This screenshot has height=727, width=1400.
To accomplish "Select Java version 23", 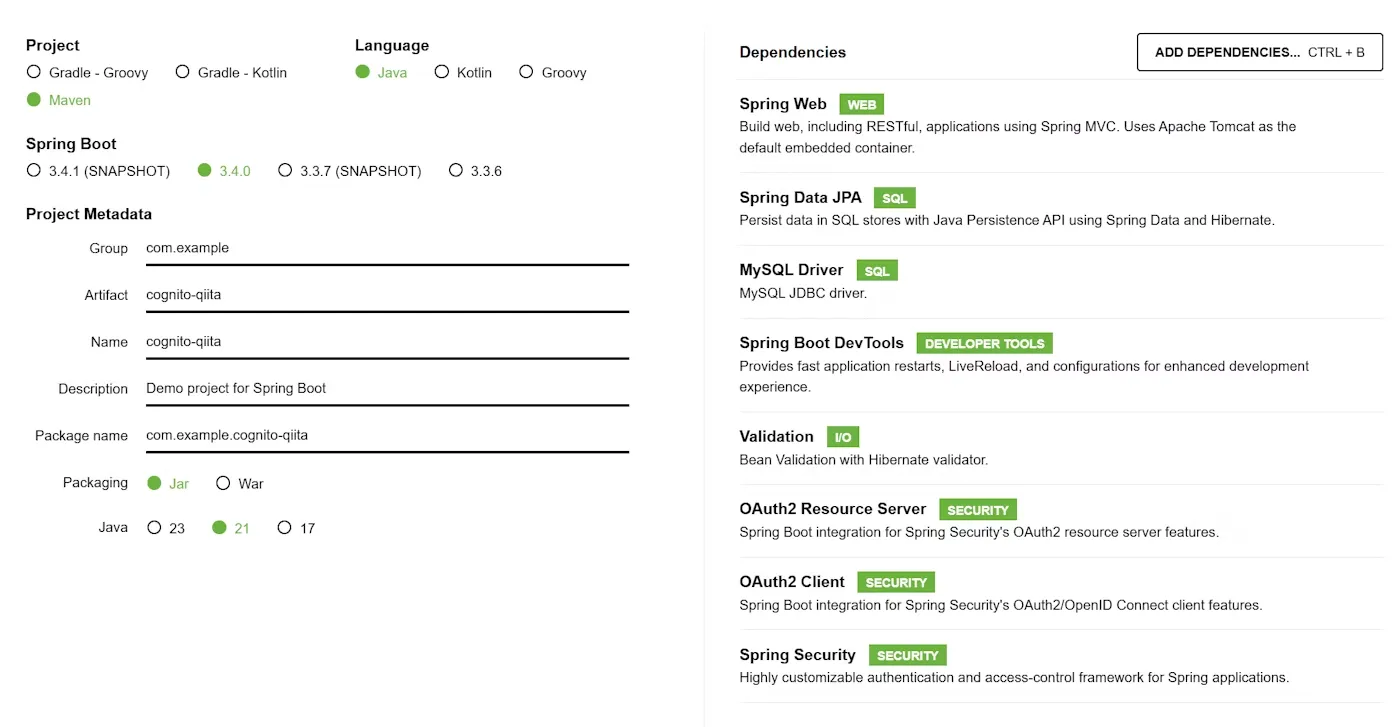I will click(155, 528).
